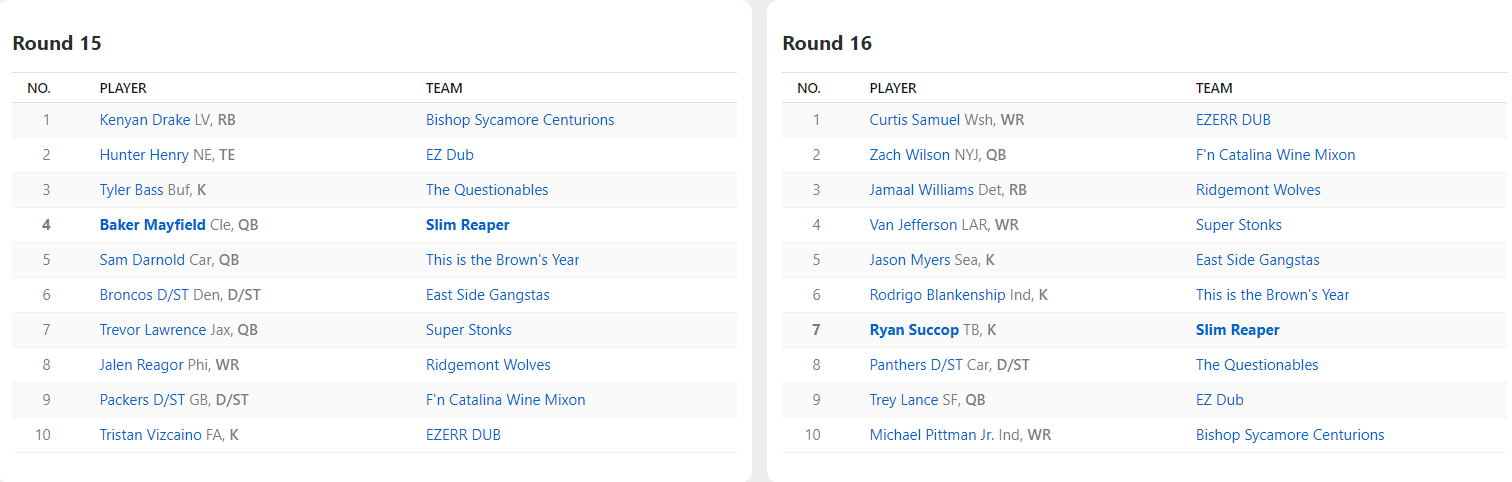Click the TEAM column header in Round 16
The image size is (1512, 482).
pyautogui.click(x=1214, y=88)
